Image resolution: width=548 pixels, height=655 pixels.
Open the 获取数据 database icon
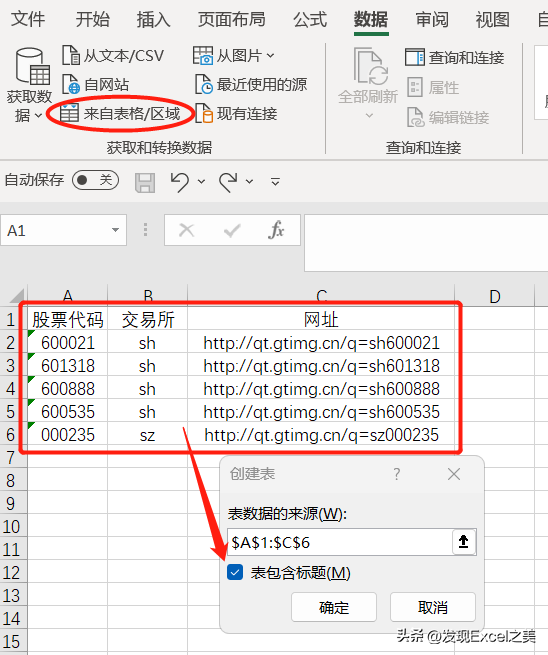coord(33,66)
